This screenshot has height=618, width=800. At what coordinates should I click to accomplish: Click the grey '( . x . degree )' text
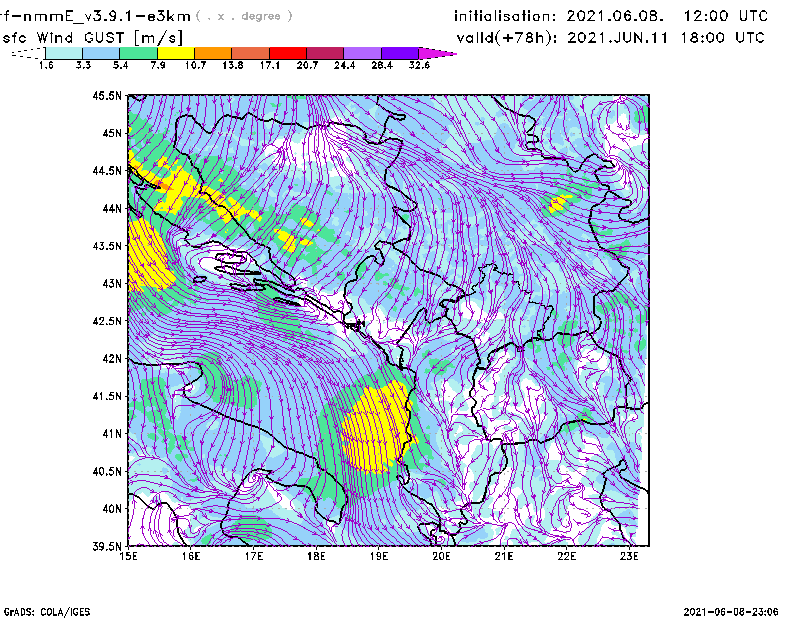click(244, 16)
